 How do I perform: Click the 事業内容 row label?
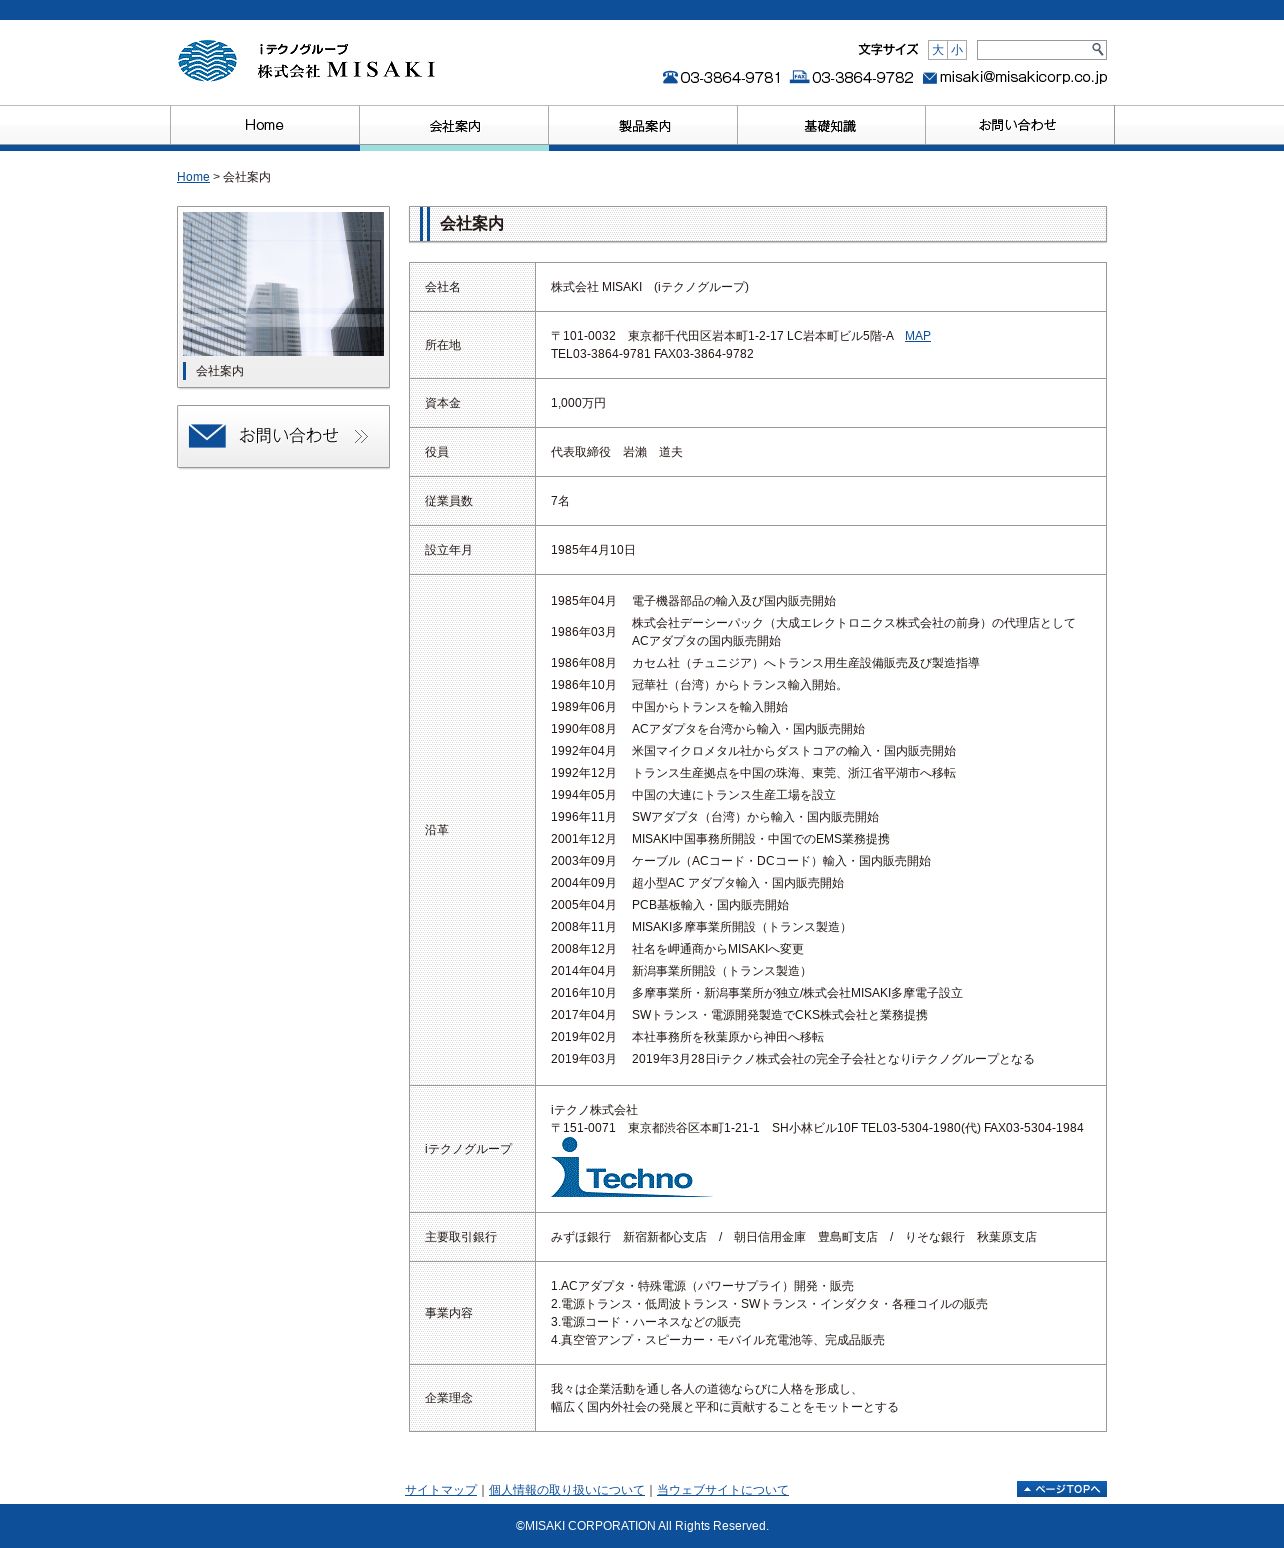coord(449,1313)
